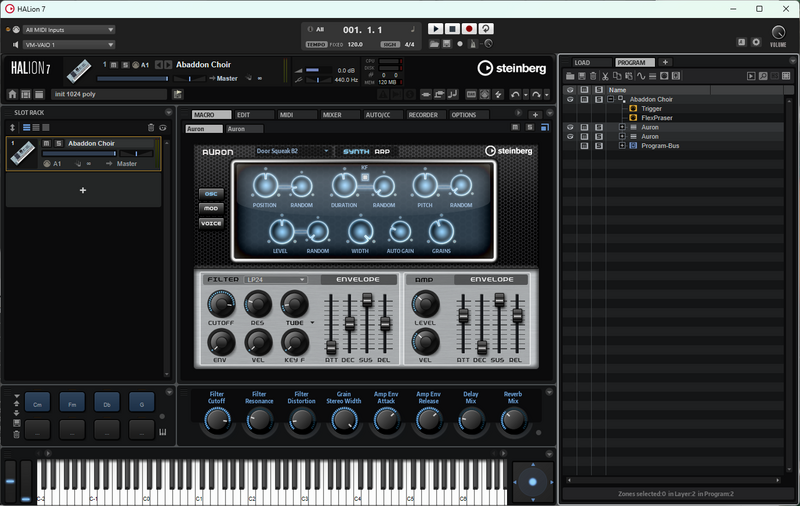The width and height of the screenshot is (800, 506).
Task: Click the Cm chord trigger pad
Action: [38, 402]
